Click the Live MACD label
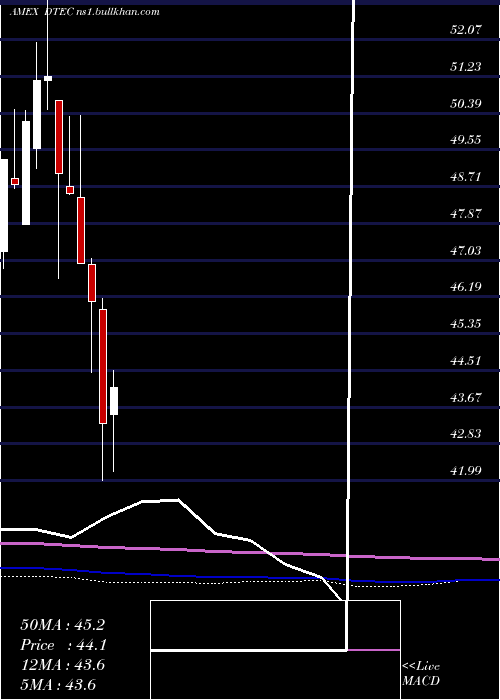 coord(421,674)
